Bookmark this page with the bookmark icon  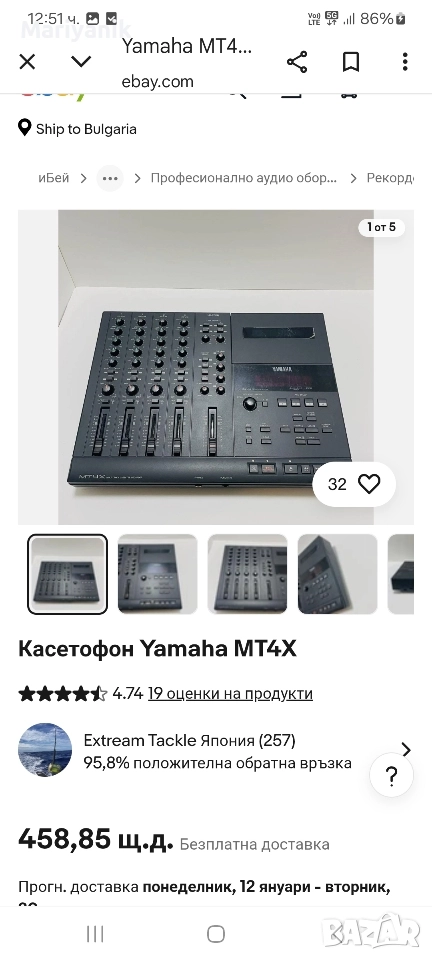click(351, 62)
